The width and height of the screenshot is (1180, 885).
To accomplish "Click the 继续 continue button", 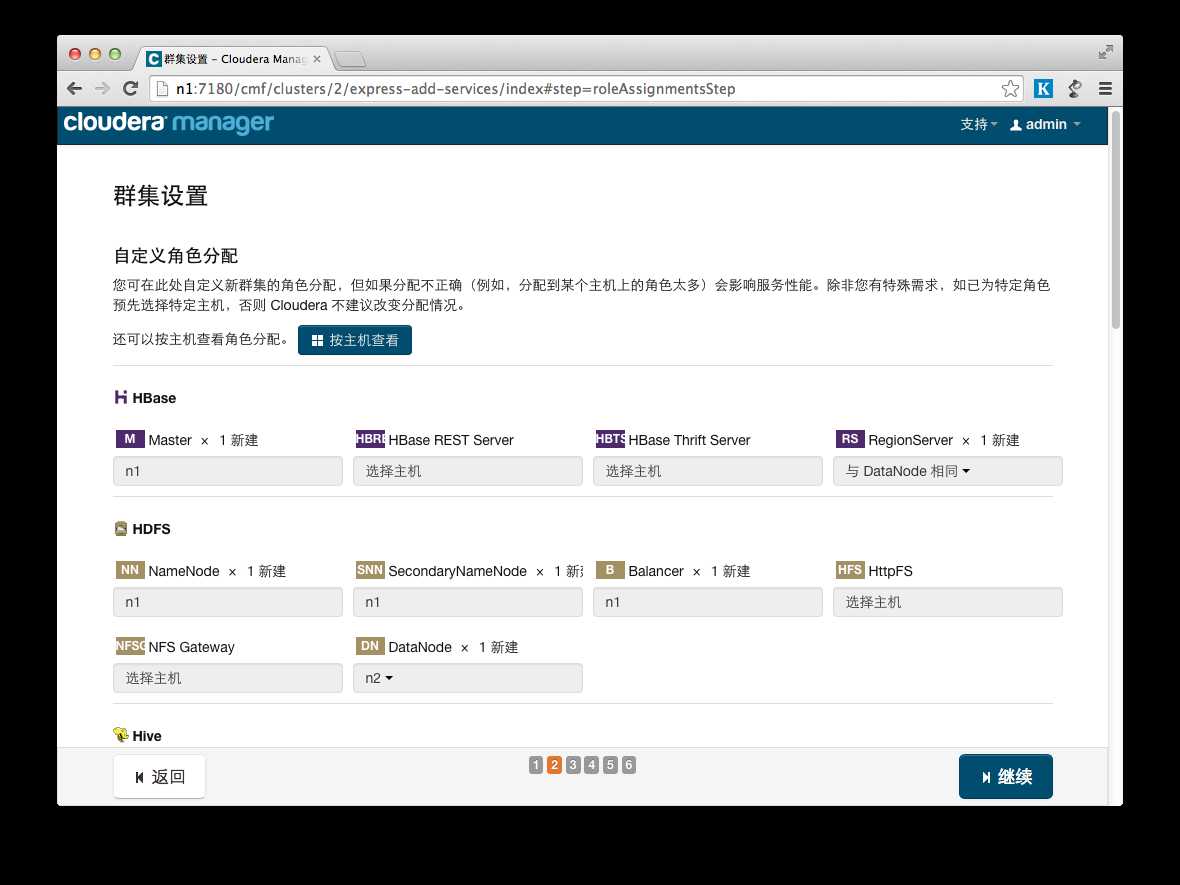I will [x=1005, y=777].
